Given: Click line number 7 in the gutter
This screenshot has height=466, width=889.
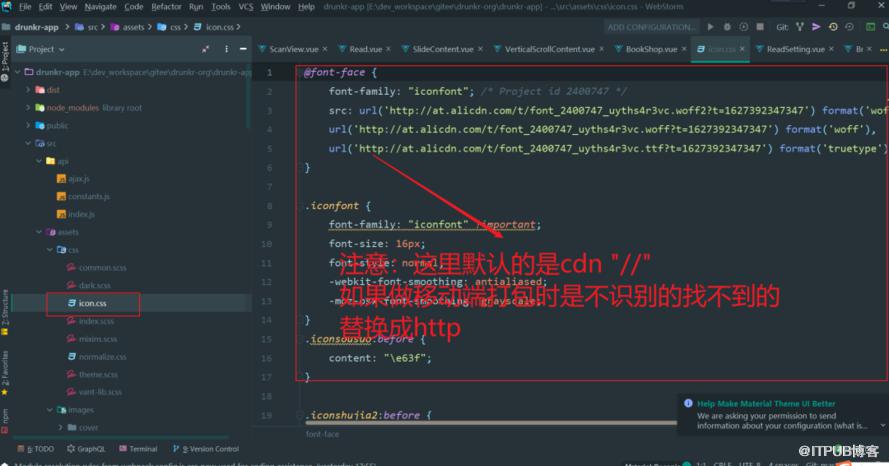Looking at the screenshot, I should (269, 187).
